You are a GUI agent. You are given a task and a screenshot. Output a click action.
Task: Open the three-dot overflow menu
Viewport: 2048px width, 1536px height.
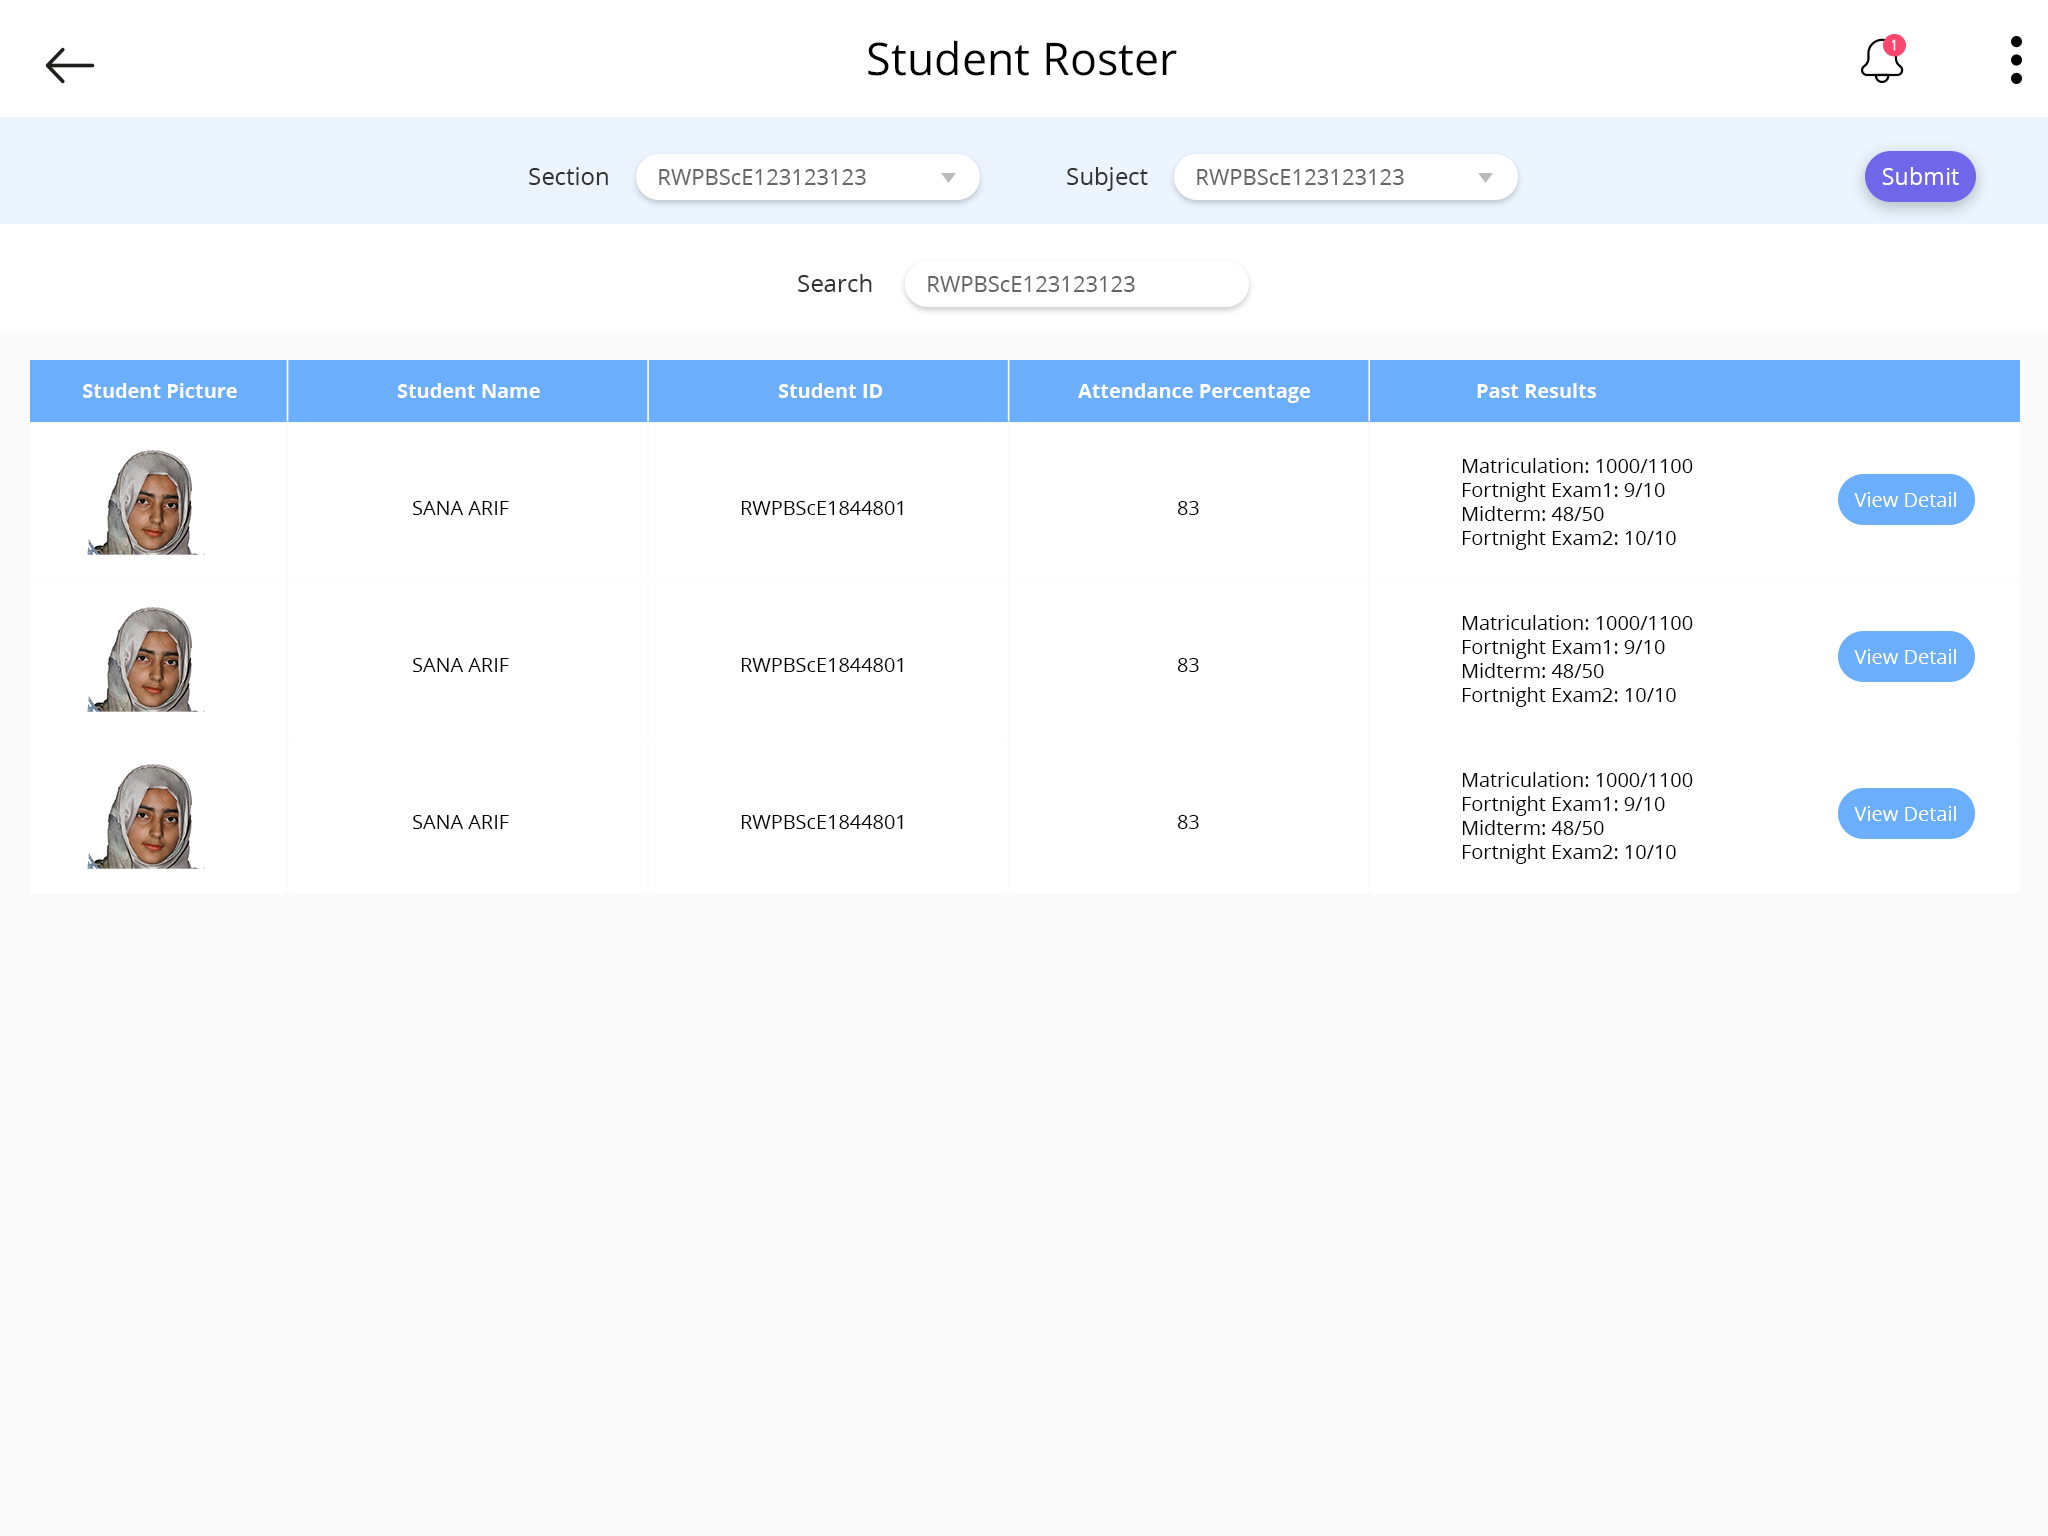(x=2015, y=60)
